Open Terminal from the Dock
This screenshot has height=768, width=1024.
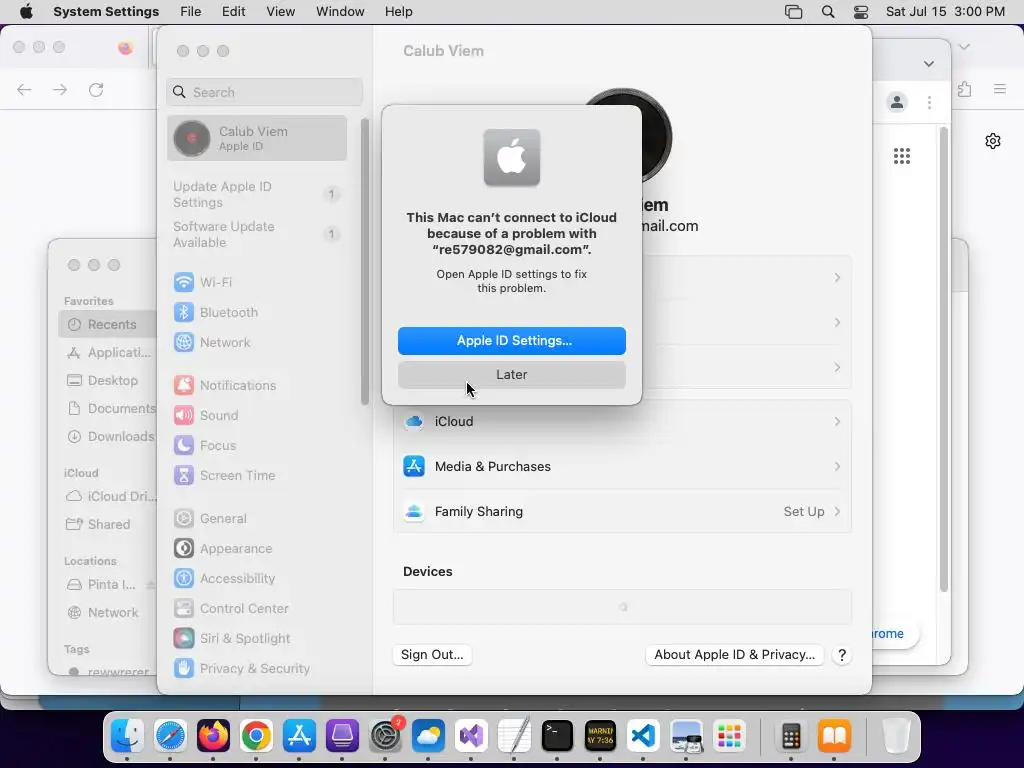557,736
